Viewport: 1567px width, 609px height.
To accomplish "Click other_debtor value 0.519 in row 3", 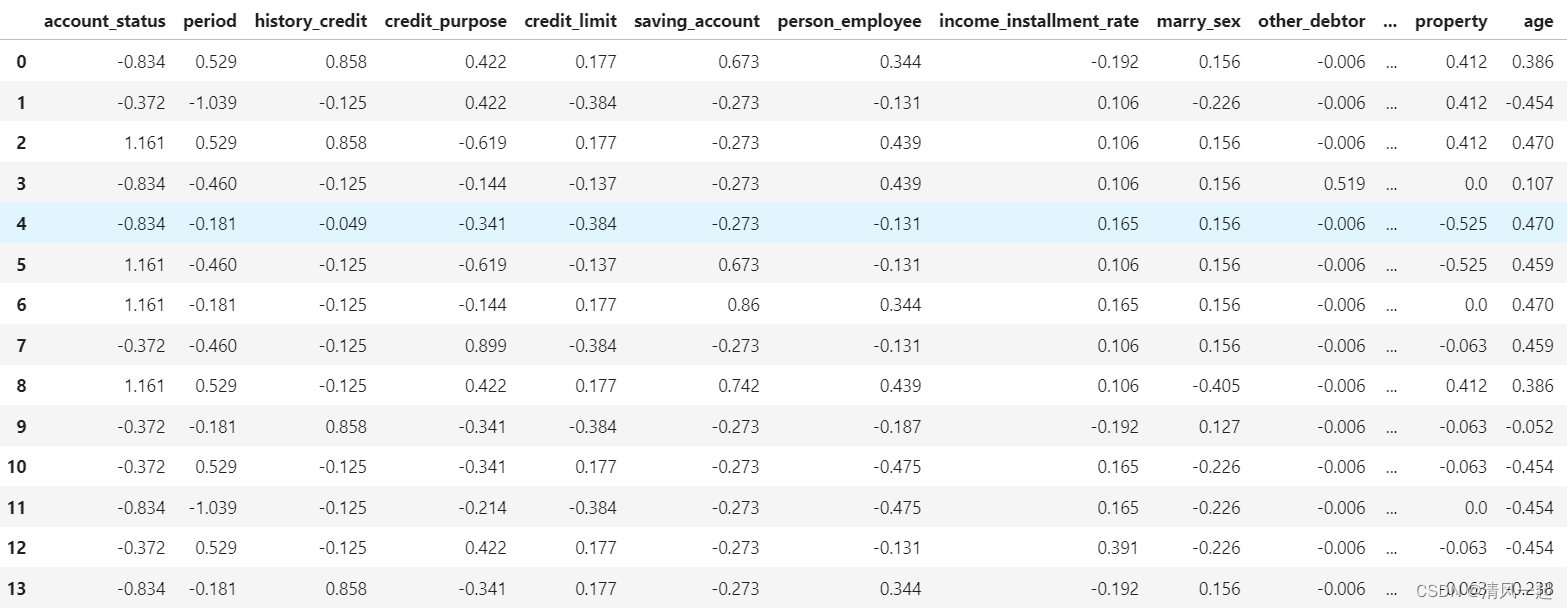I will point(1345,184).
